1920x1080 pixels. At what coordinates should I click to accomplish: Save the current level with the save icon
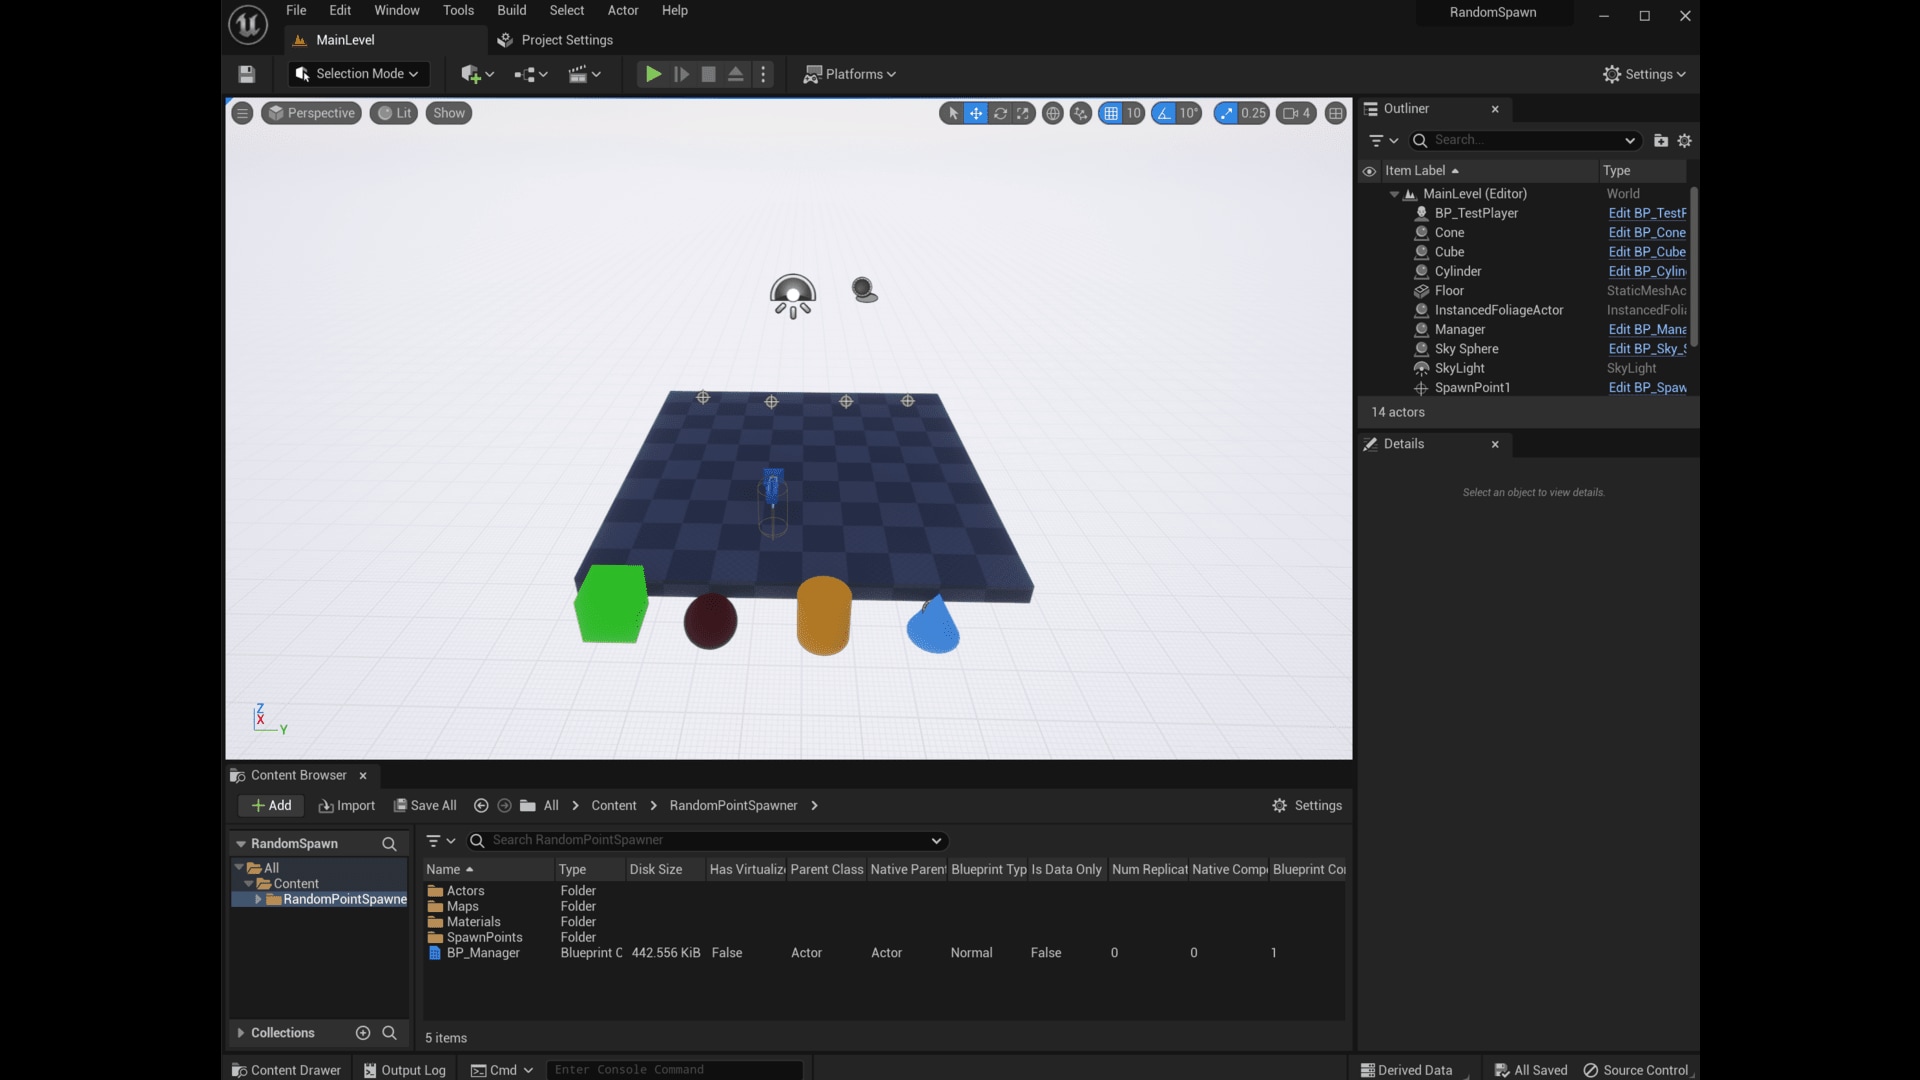click(x=246, y=74)
